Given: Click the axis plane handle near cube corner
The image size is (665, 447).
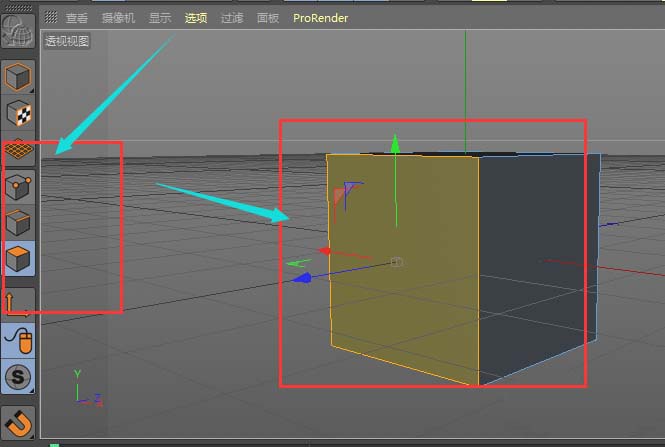Looking at the screenshot, I should coord(346,196).
